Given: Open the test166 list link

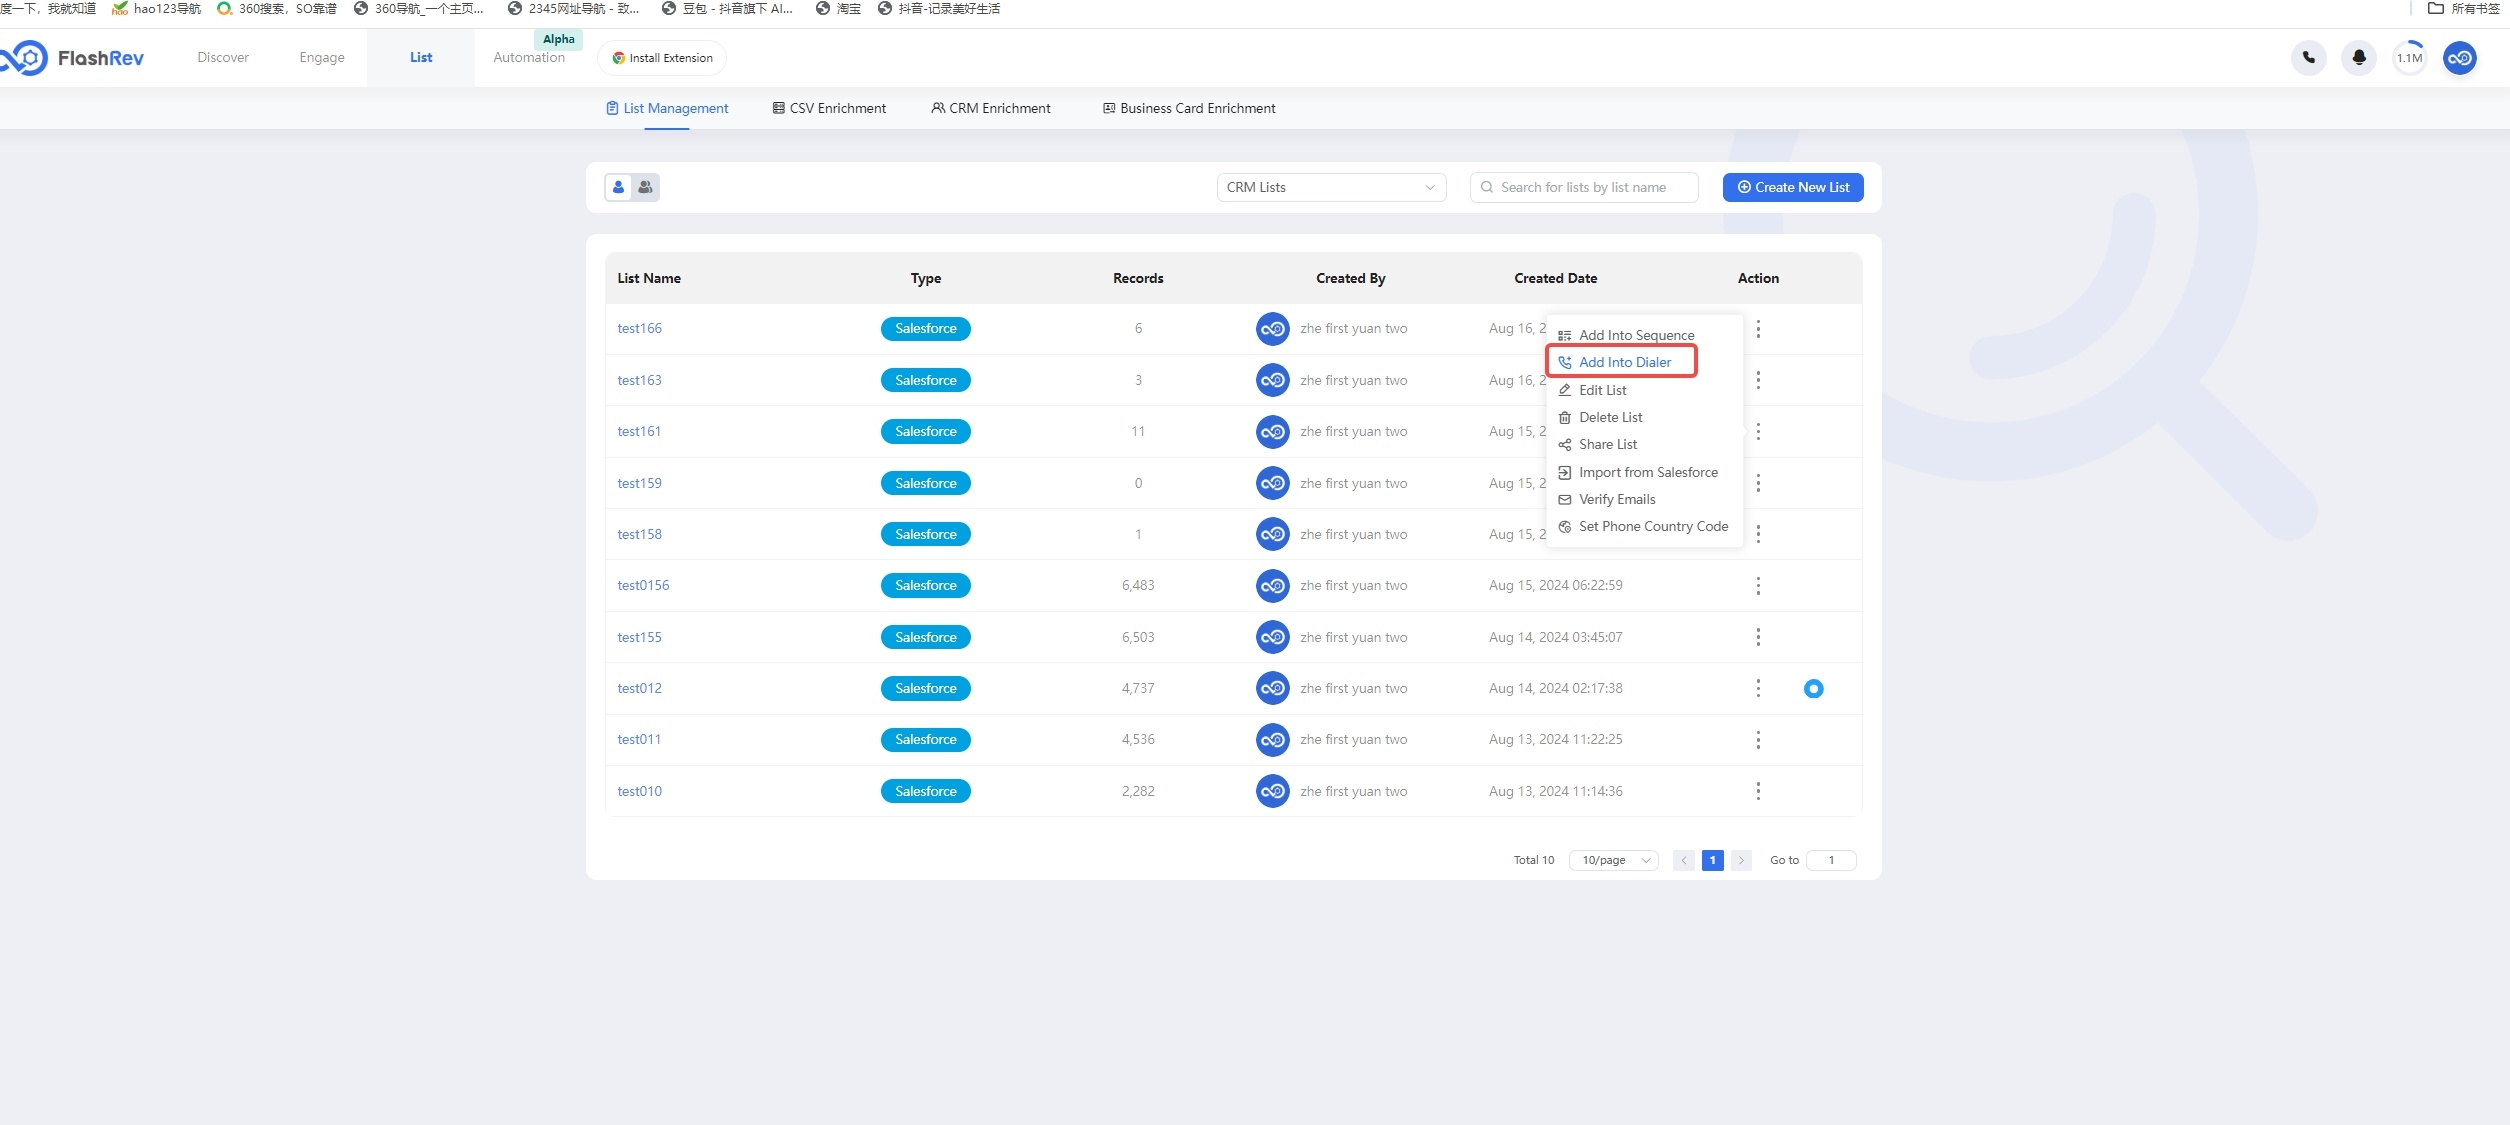Looking at the screenshot, I should click(639, 329).
